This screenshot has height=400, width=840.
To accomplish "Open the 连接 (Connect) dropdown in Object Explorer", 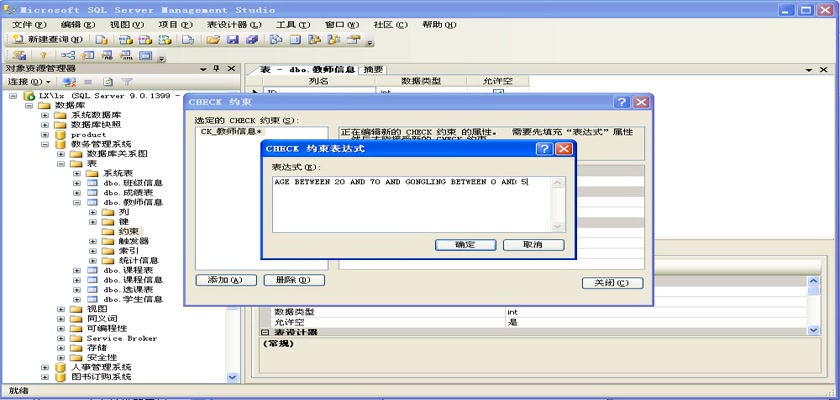I will pyautogui.click(x=29, y=82).
